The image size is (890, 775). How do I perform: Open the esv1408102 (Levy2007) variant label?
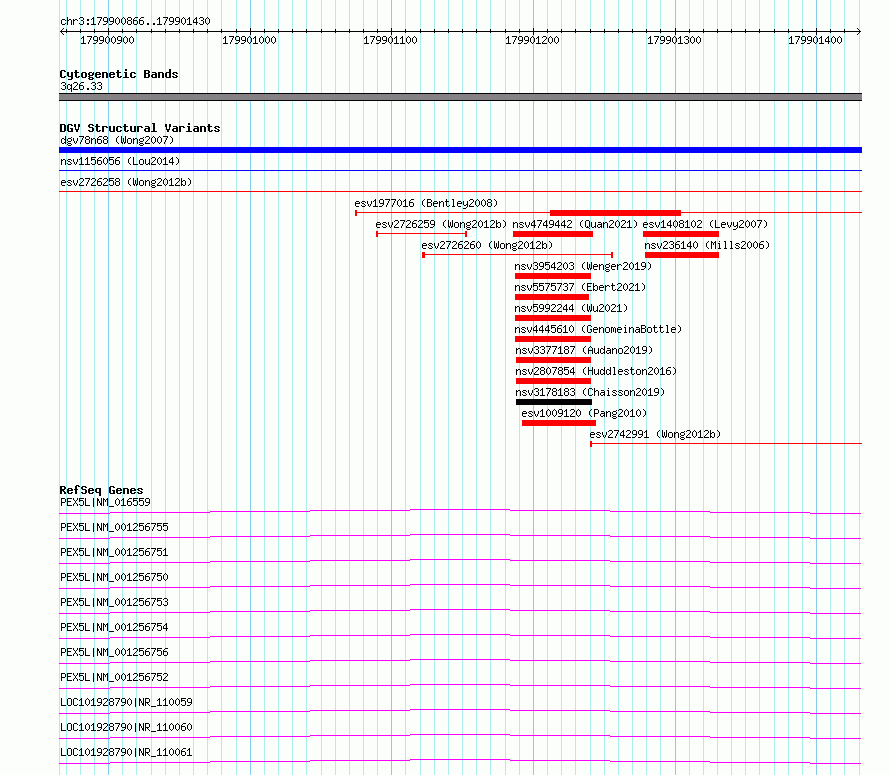click(x=705, y=224)
